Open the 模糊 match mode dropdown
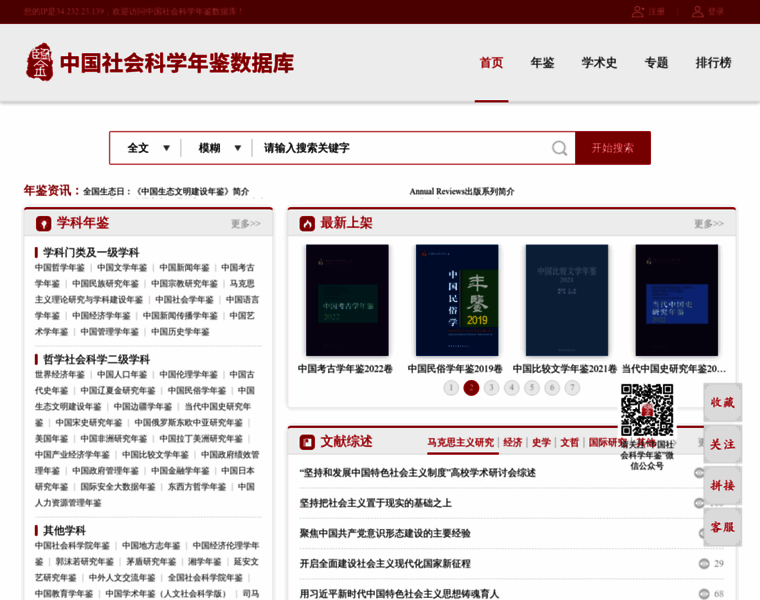The width and height of the screenshot is (760, 600). 219,148
